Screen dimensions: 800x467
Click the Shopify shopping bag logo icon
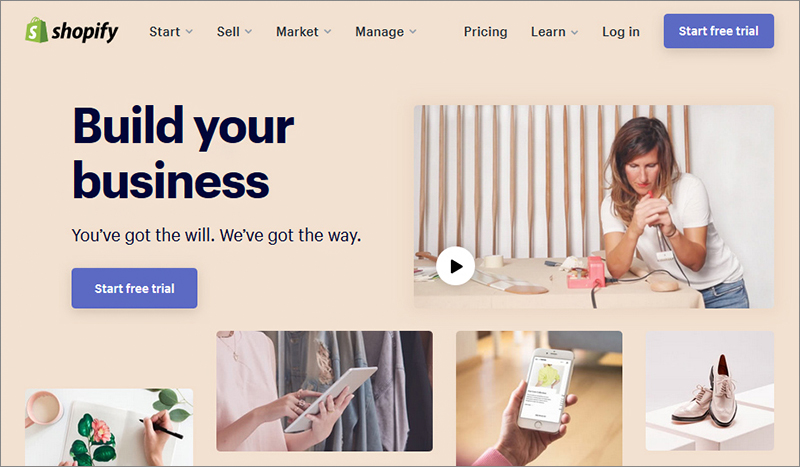coord(36,30)
